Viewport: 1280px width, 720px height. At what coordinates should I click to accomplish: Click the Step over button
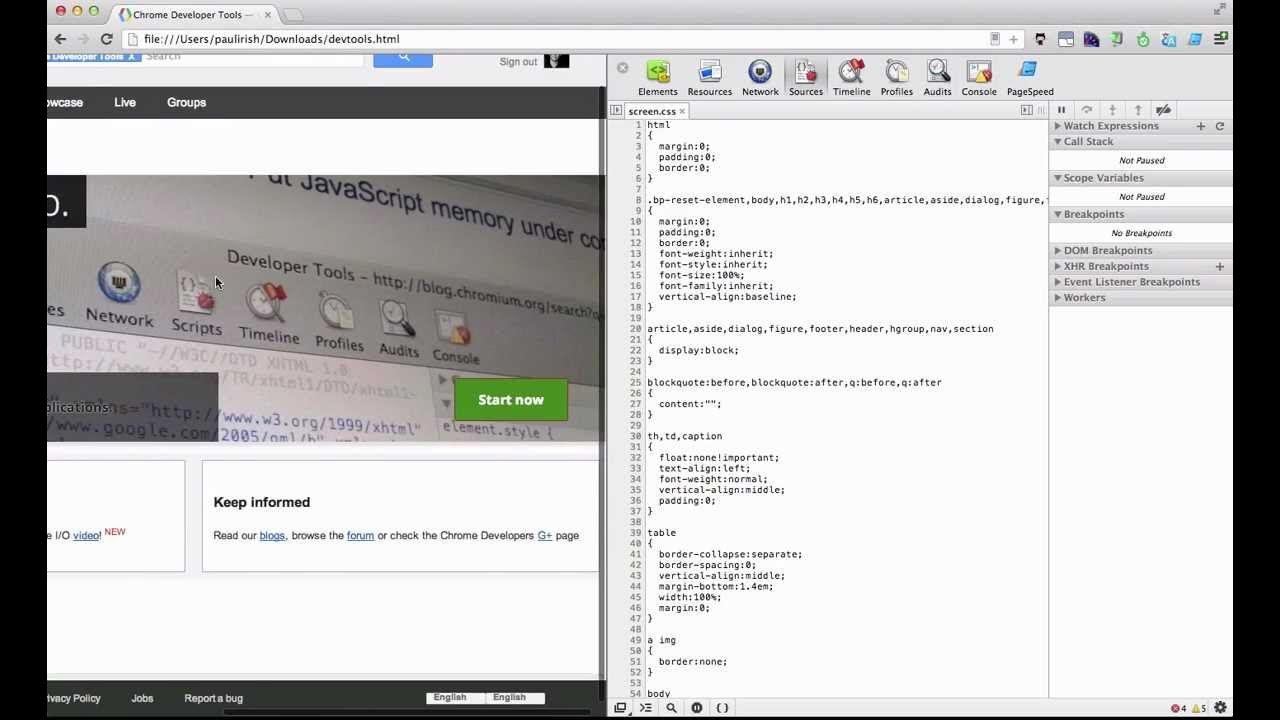[x=1087, y=110]
